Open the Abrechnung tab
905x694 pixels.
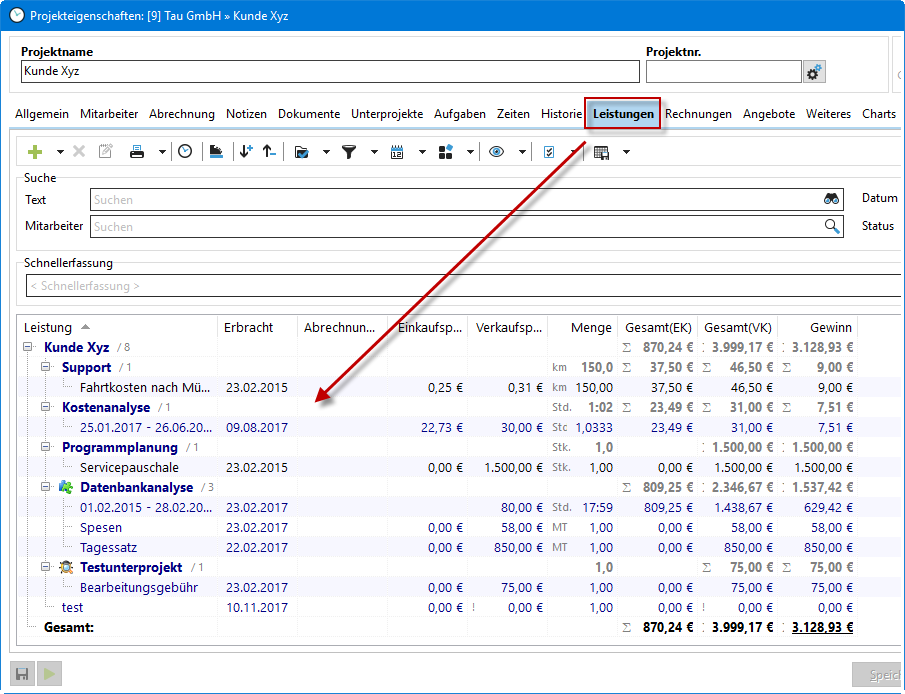pyautogui.click(x=182, y=114)
